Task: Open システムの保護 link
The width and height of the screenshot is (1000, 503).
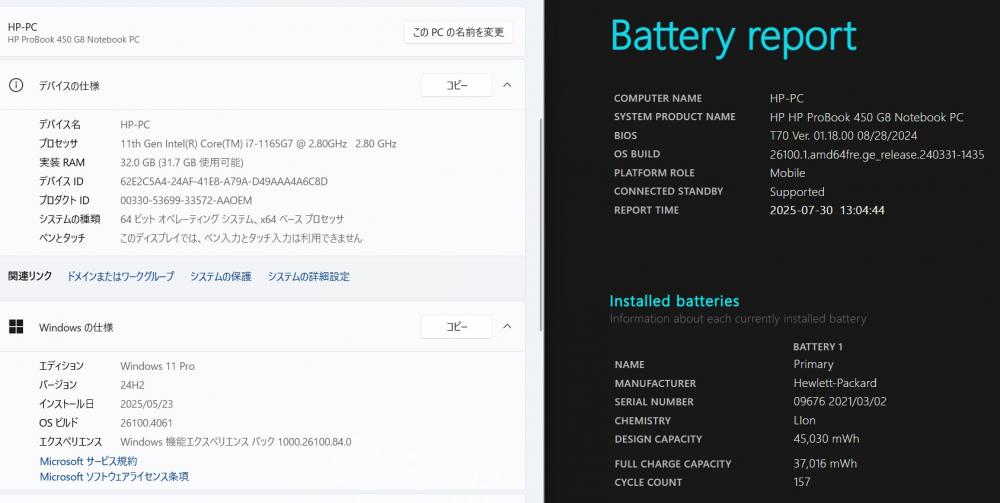Action: [221, 277]
